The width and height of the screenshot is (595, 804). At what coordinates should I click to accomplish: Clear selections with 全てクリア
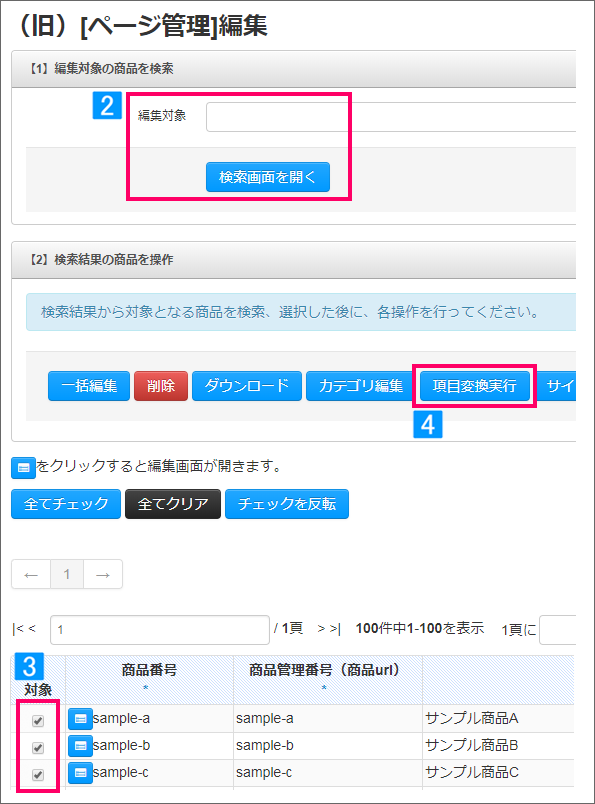[x=173, y=504]
